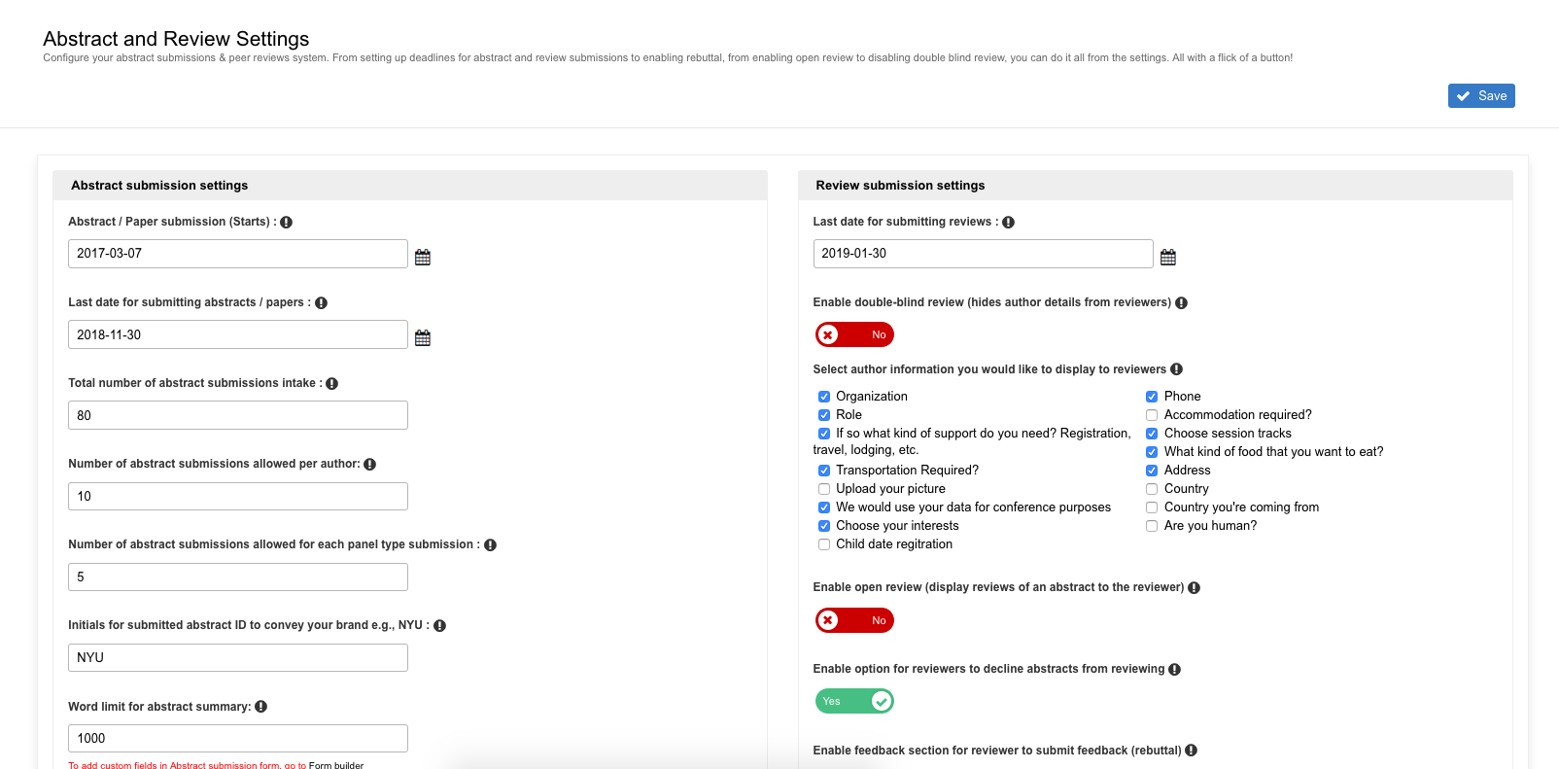Open calendar for abstract submission start date
Viewport: 1559px width, 769px height.
pos(422,257)
